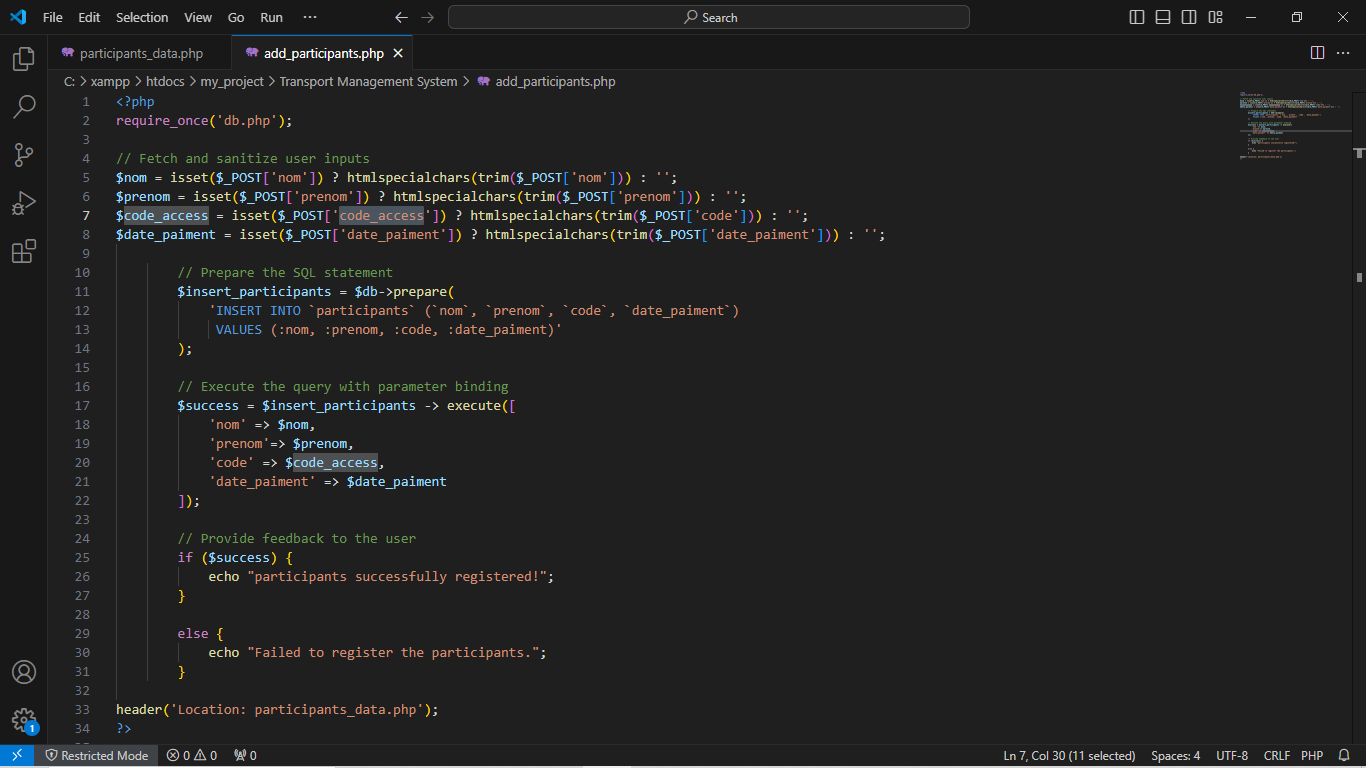Go back with the left arrow
The image size is (1366, 768).
(x=401, y=17)
